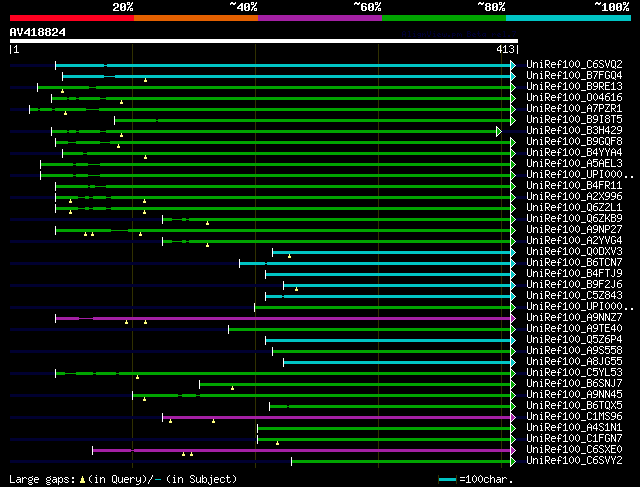640x487 pixels.
Task: Select label UniRef100_B9GQF8
Action: point(574,142)
